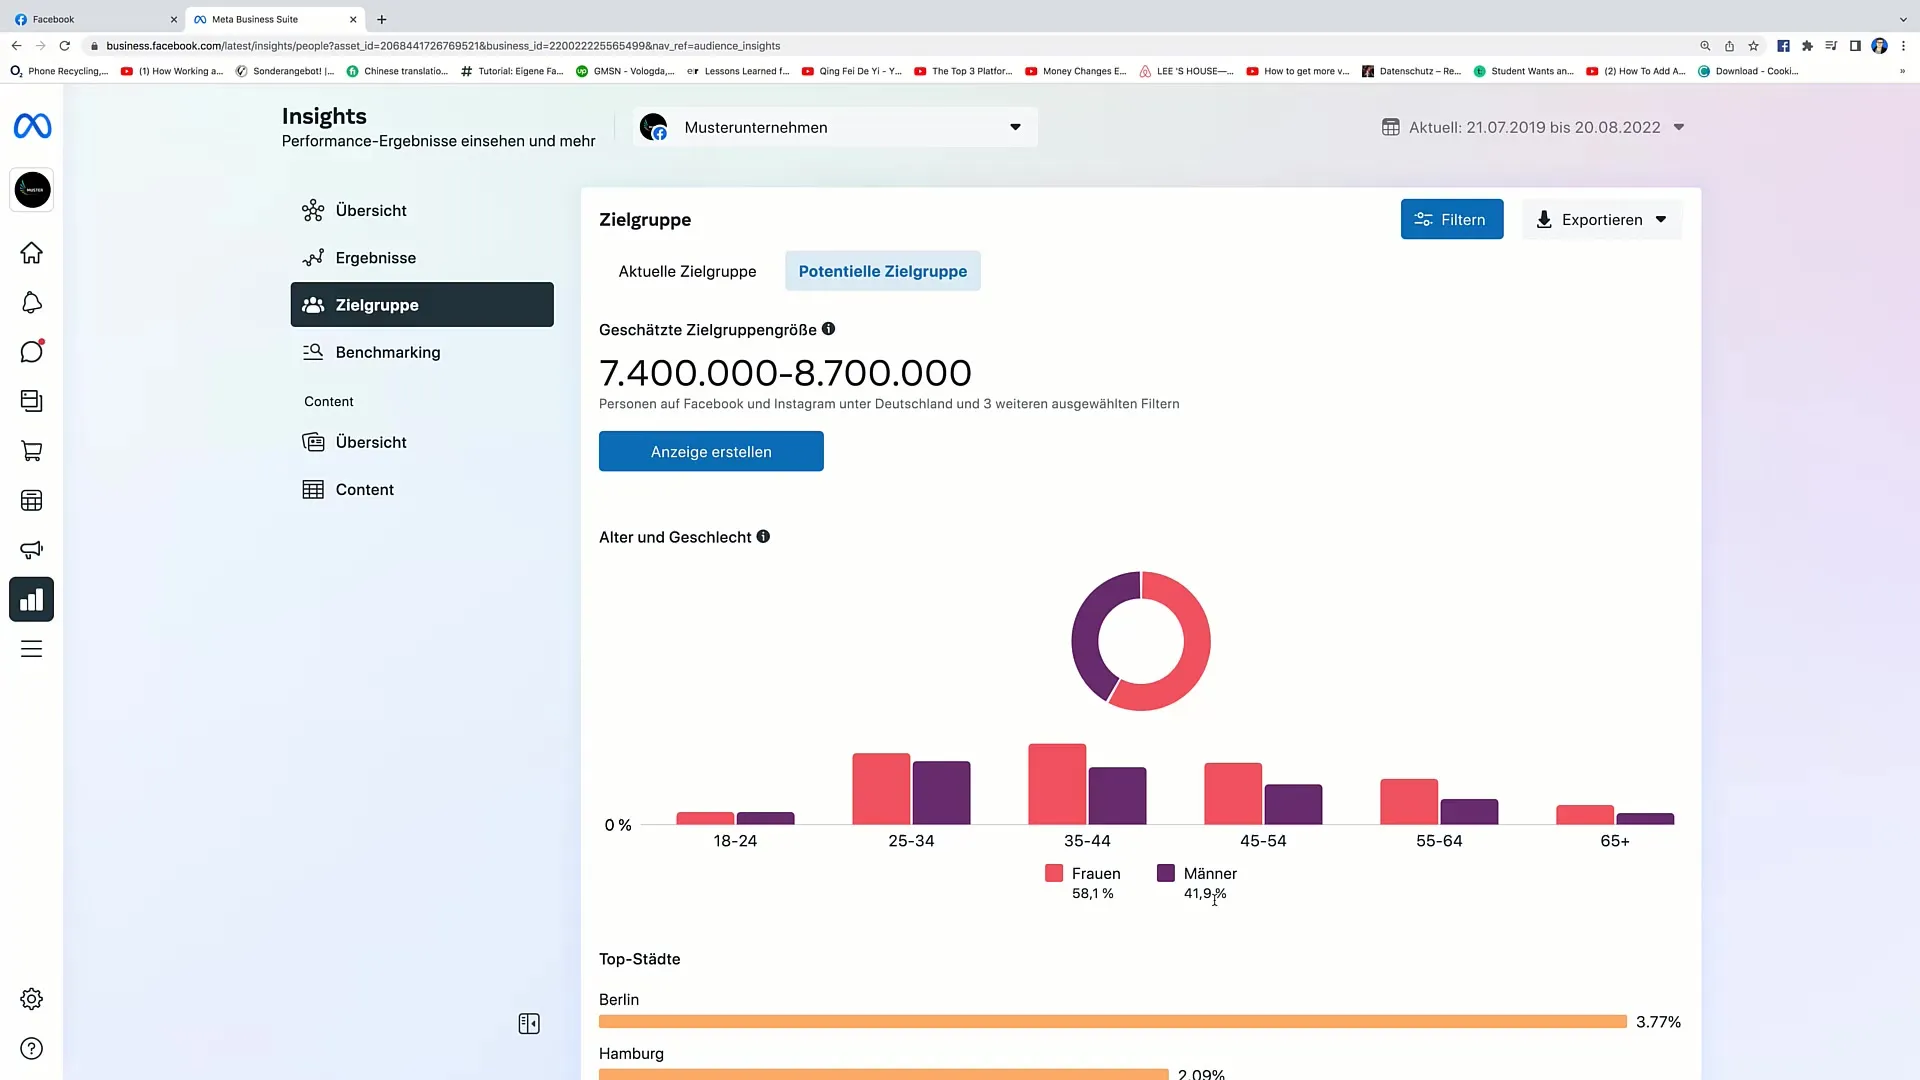Click the Ergebnisse sidebar icon
1920x1080 pixels.
click(x=313, y=257)
